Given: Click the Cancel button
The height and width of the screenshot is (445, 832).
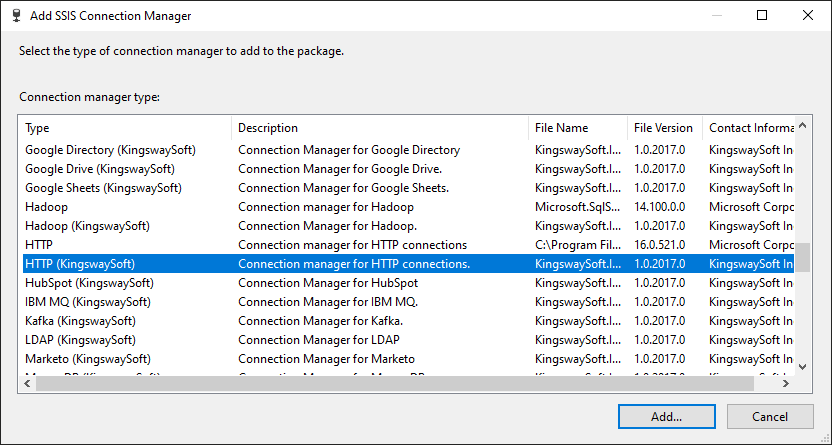Looking at the screenshot, I should point(770,416).
